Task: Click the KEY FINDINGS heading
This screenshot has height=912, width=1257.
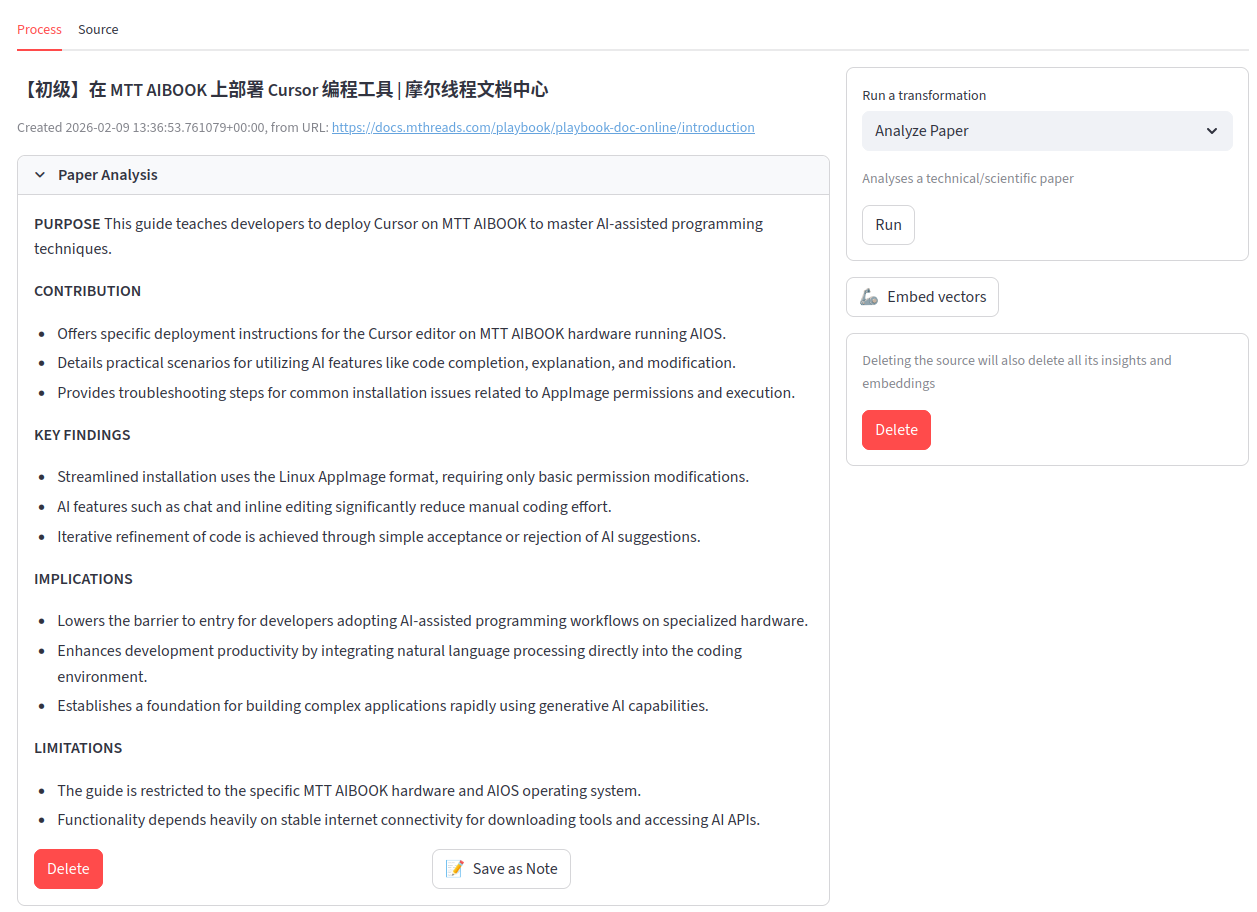Action: coord(82,435)
